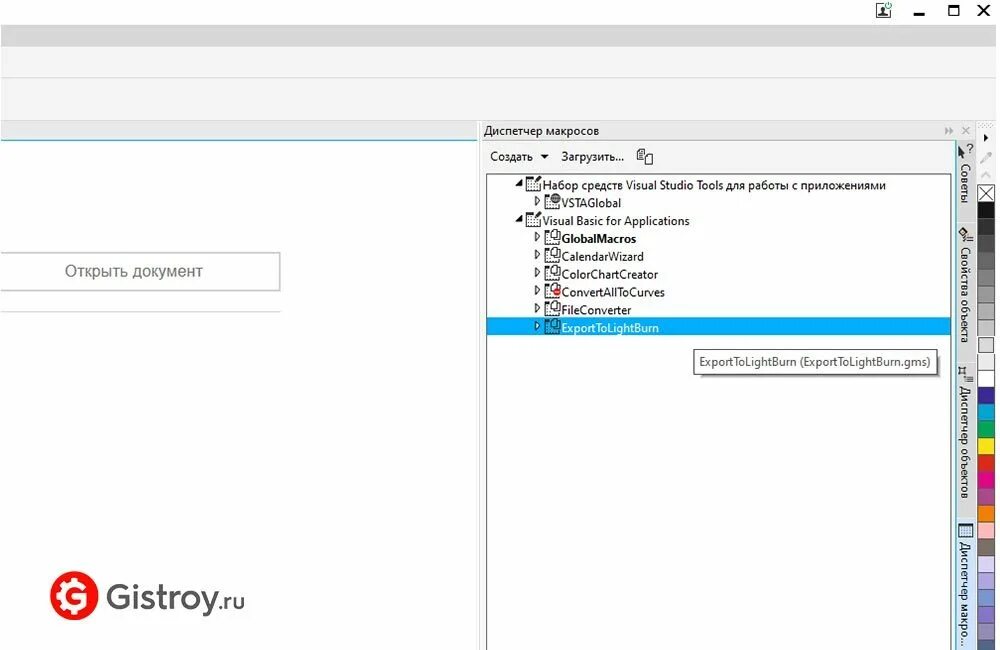Click the palette eyedropper icon
Image resolution: width=1000 pixels, height=650 pixels.
click(986, 158)
